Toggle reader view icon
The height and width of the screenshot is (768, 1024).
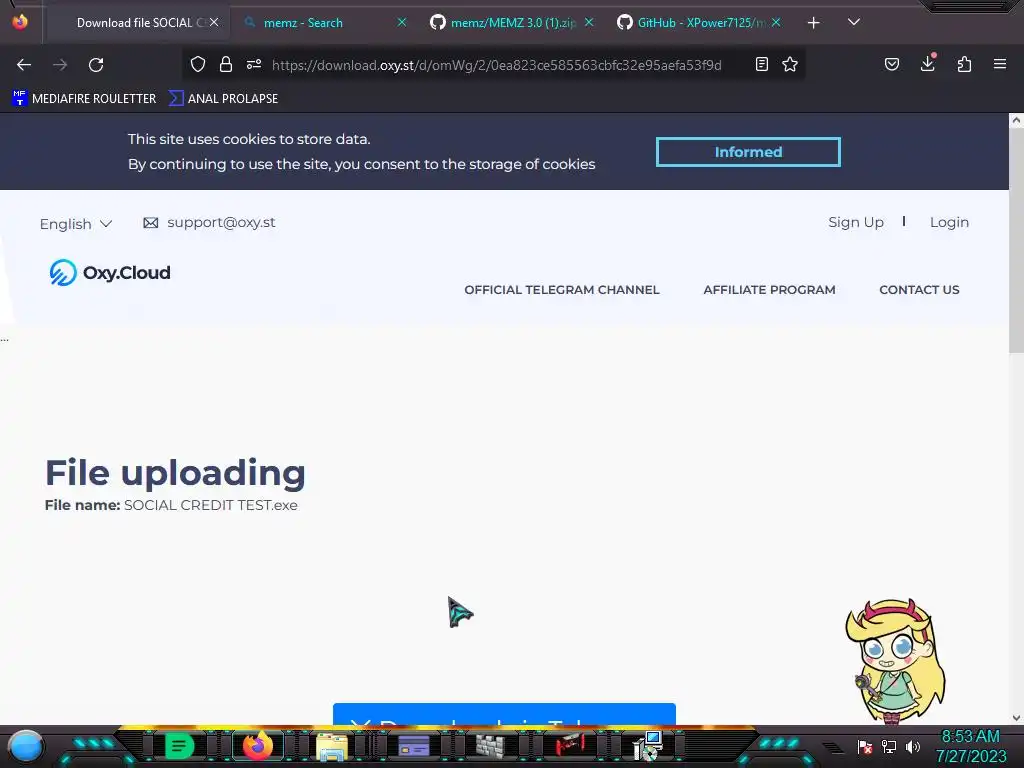(761, 64)
